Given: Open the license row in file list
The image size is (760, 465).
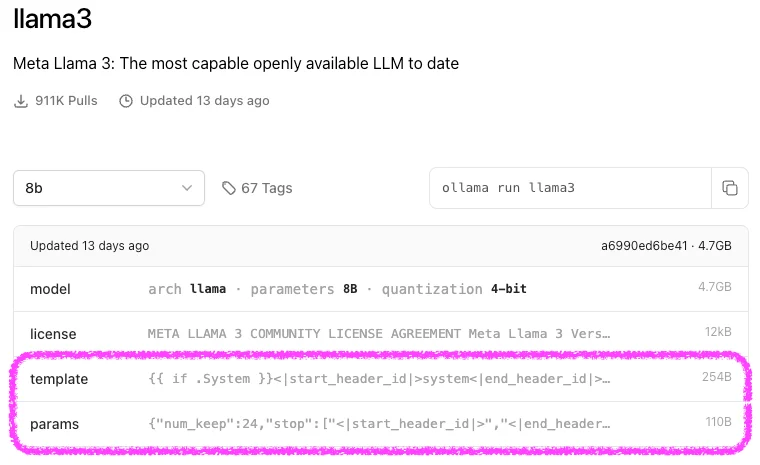Looking at the screenshot, I should click(53, 334).
